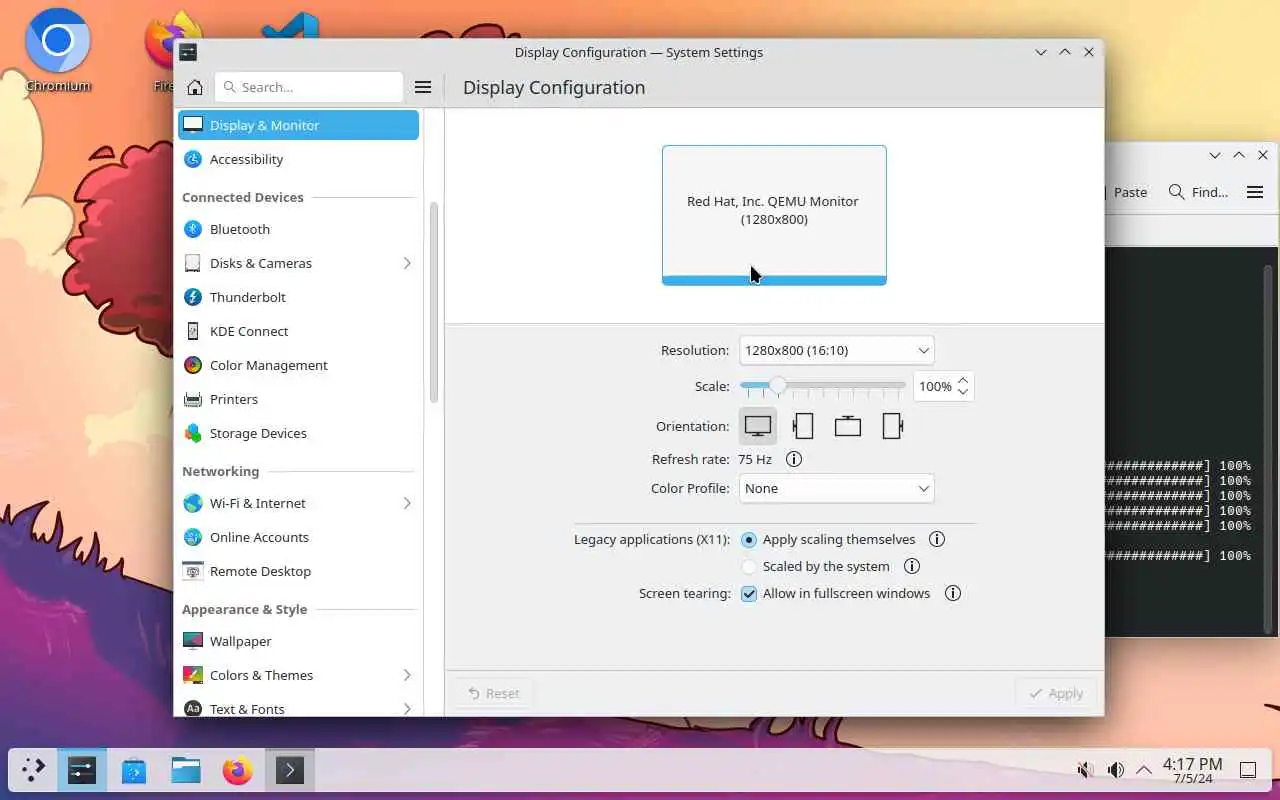Open KDE Connect settings
Screen dimensions: 1280x800
[299, 331]
